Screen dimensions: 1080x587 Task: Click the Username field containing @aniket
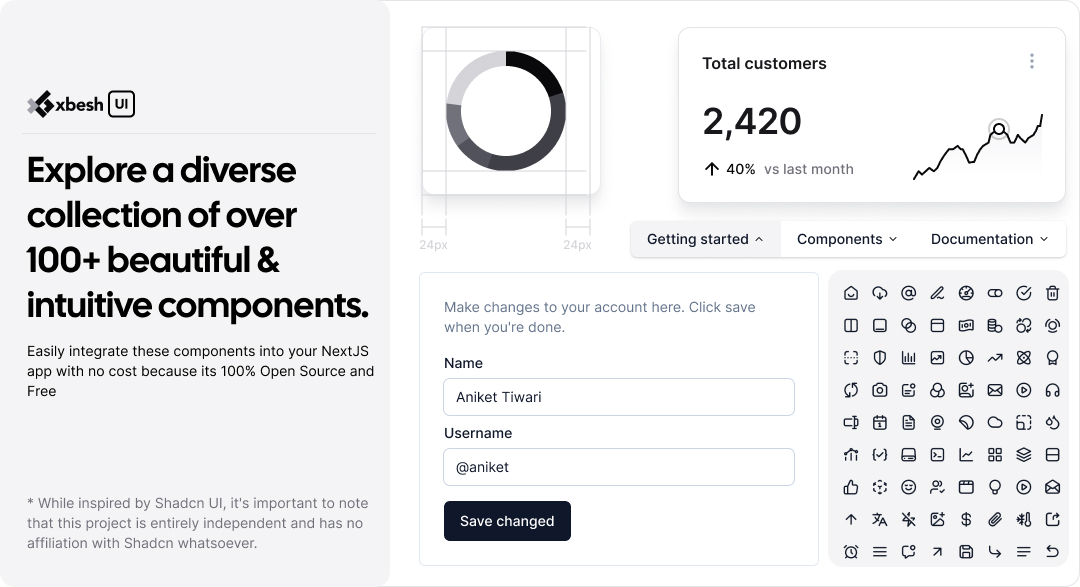point(619,467)
